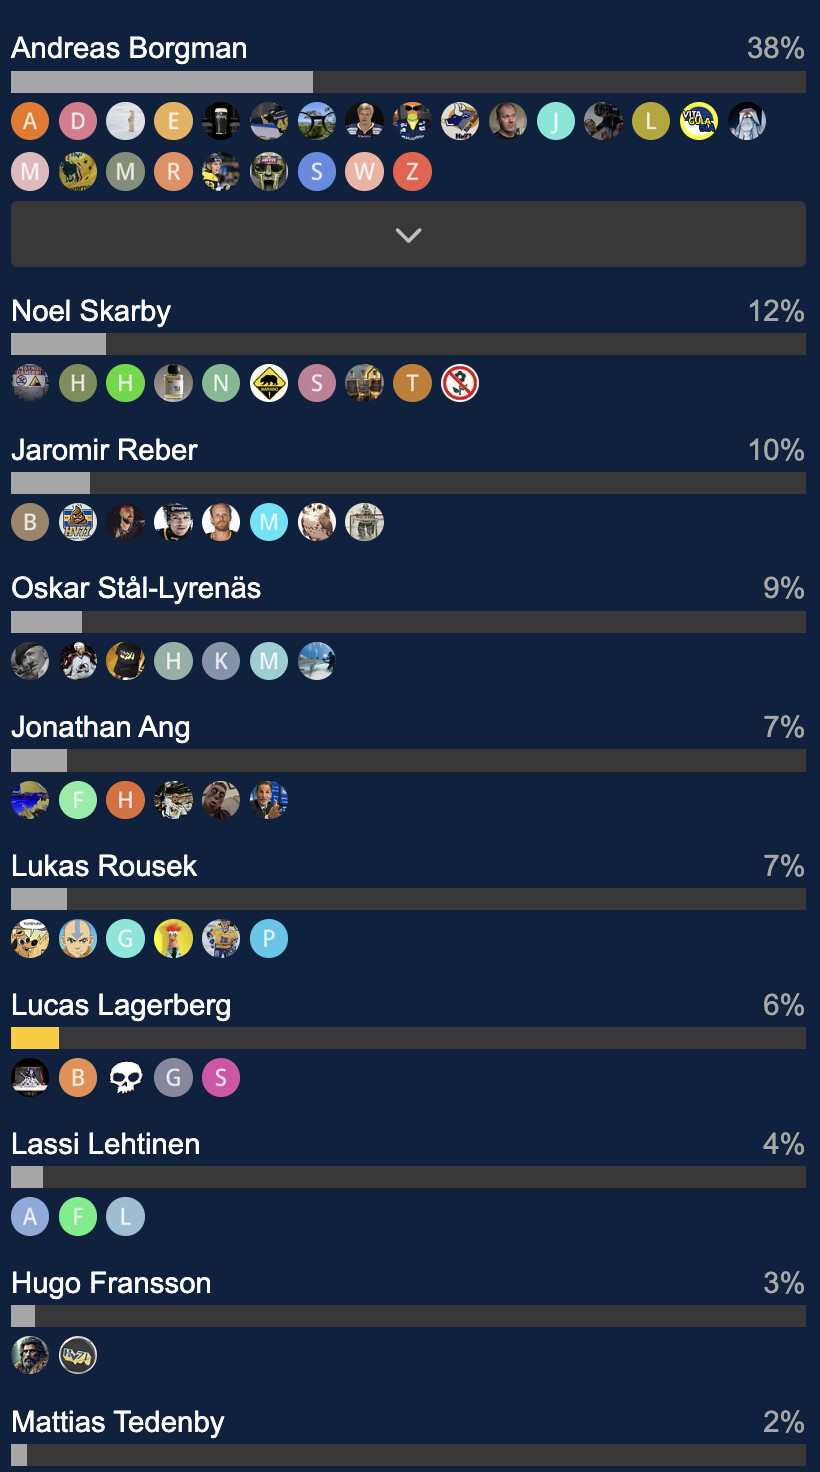The height and width of the screenshot is (1472, 820).
Task: Select the "VITA GULA" avatar in Borgman's voters
Action: [698, 122]
